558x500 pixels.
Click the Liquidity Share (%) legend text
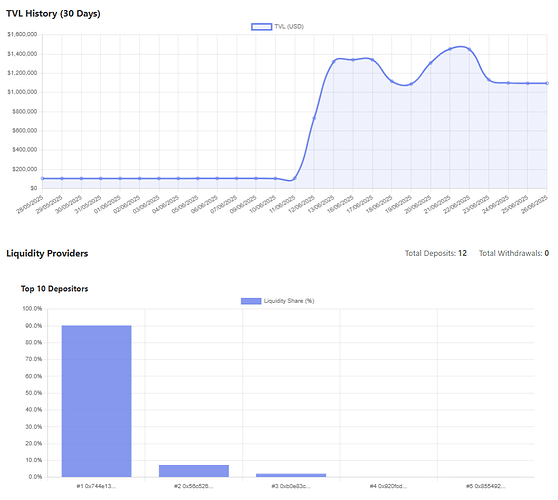(289, 301)
